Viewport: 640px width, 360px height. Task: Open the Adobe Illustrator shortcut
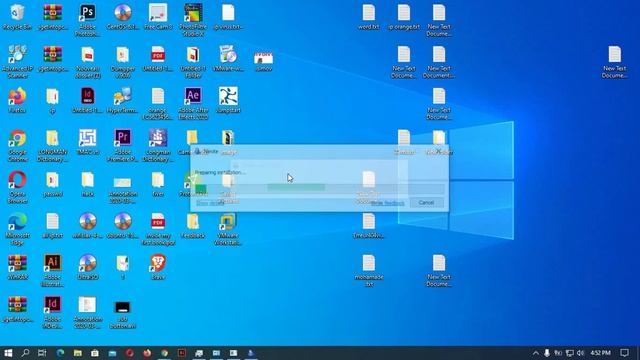[x=52, y=270]
